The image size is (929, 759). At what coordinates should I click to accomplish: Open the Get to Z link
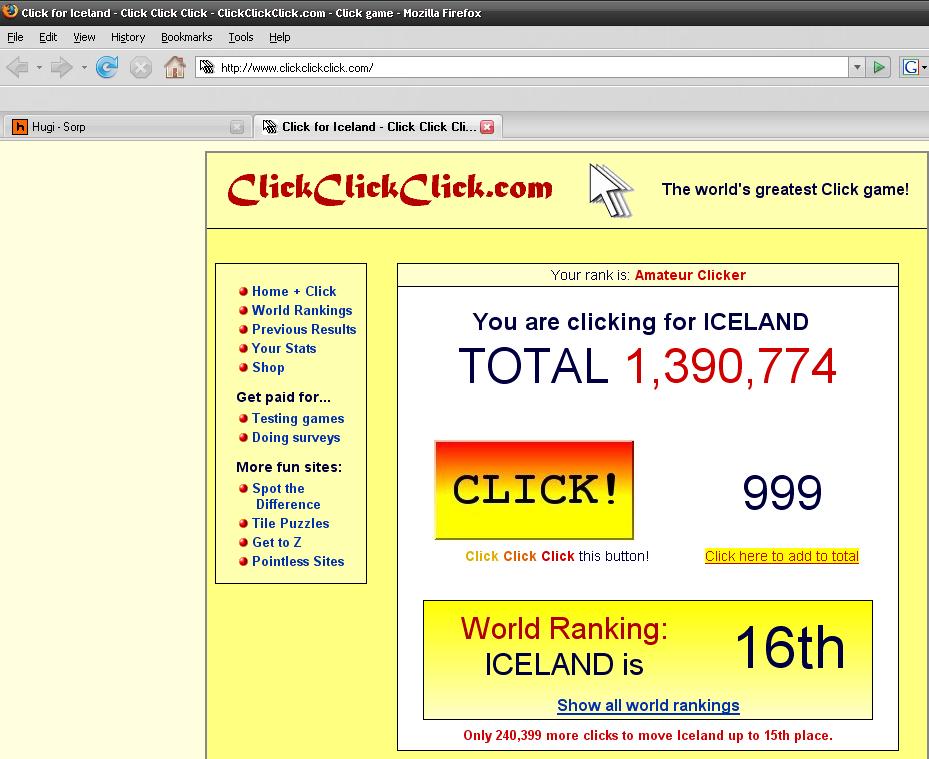click(x=277, y=542)
